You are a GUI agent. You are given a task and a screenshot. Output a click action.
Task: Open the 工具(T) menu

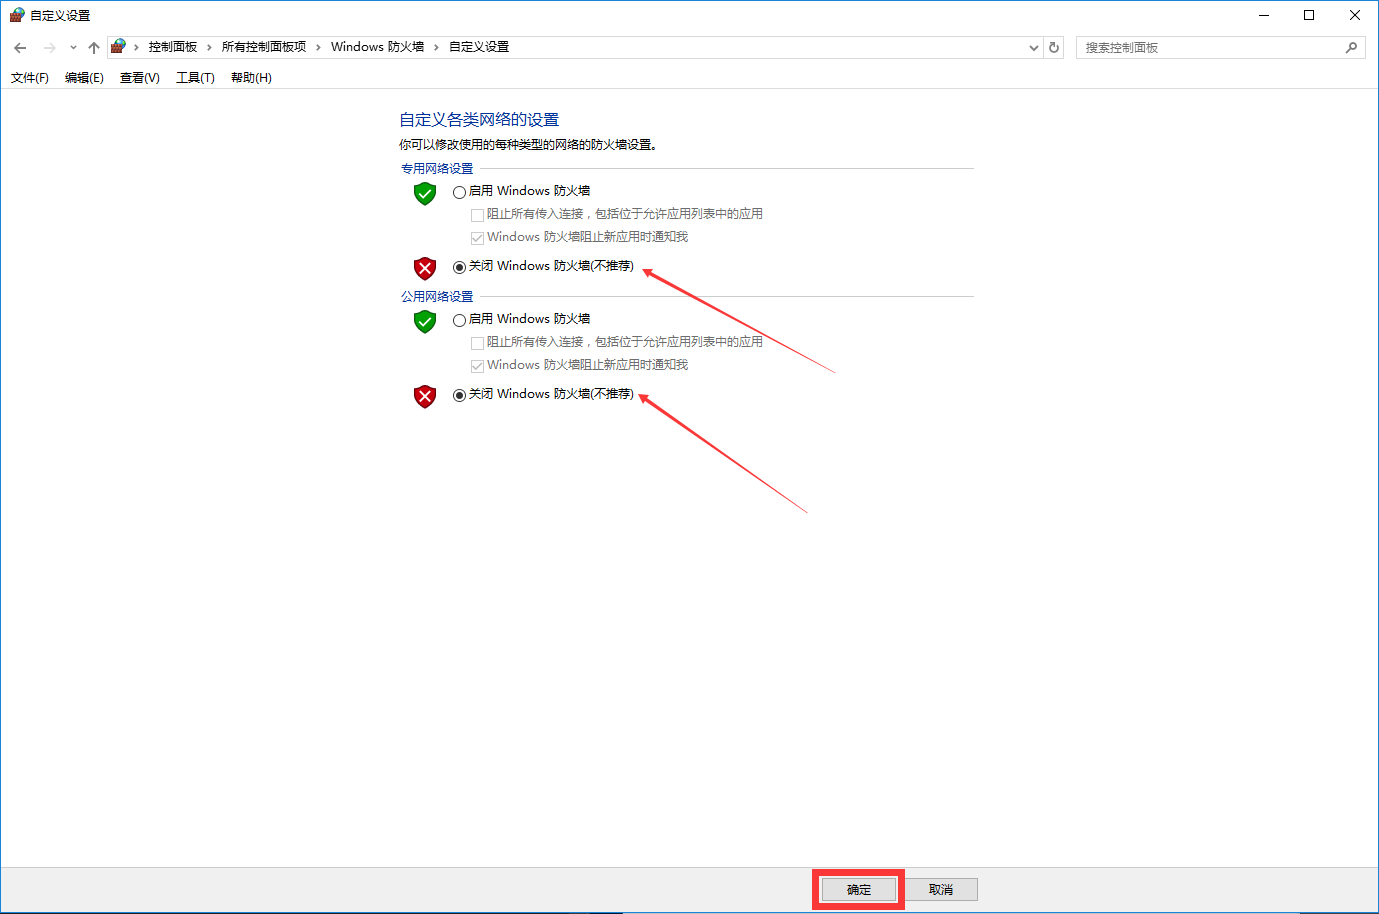(x=195, y=77)
